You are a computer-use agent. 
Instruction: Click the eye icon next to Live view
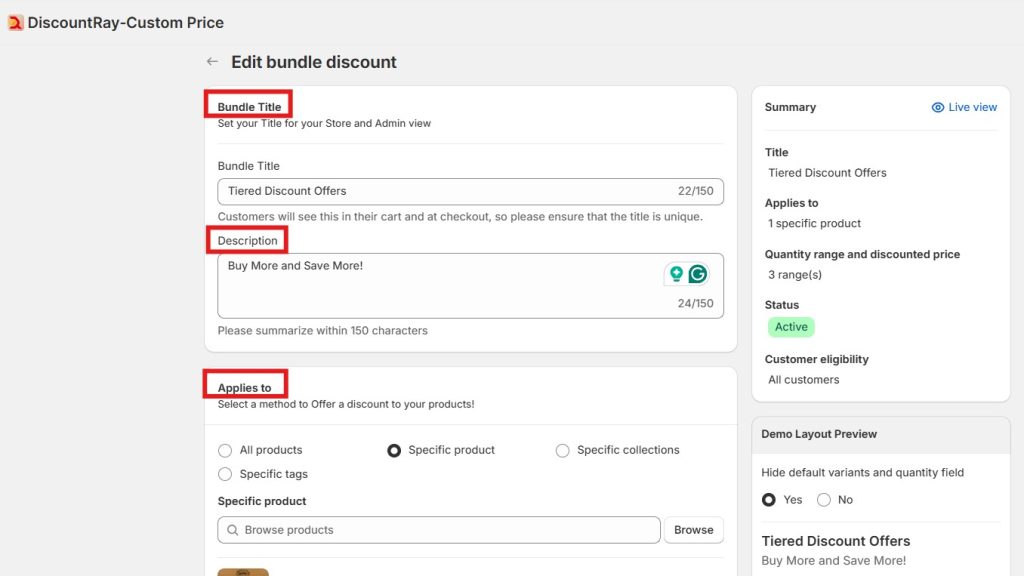coord(937,107)
